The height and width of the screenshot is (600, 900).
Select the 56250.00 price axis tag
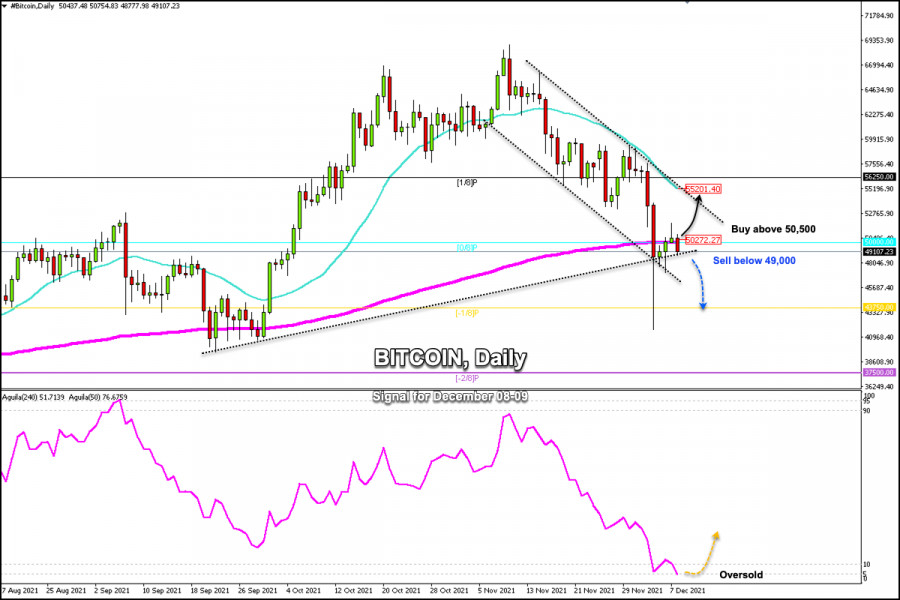[879, 177]
